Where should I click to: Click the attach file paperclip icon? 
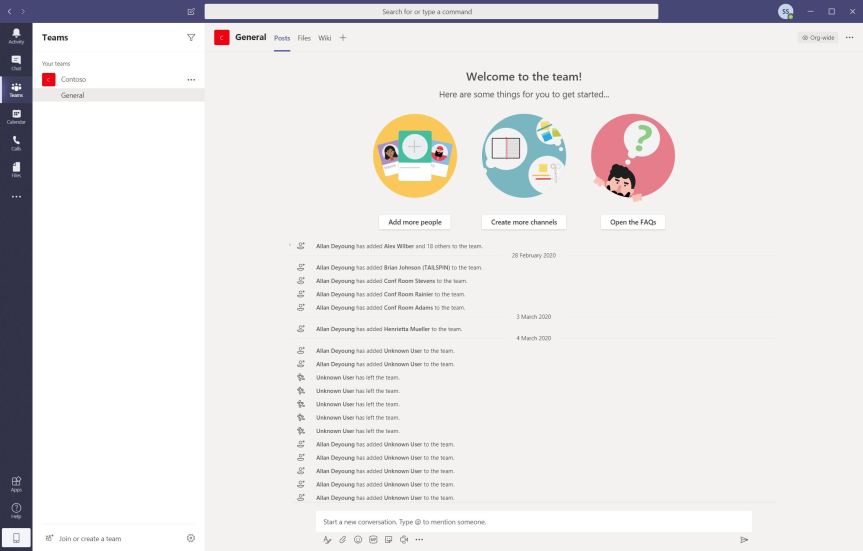click(342, 539)
